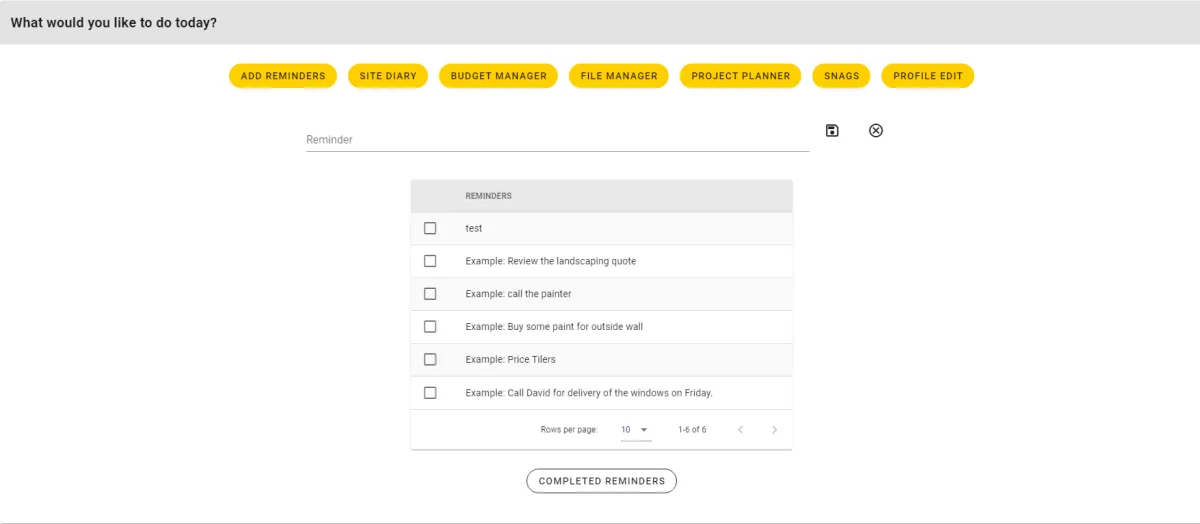Mark 'call the painter' reminder as done

430,294
